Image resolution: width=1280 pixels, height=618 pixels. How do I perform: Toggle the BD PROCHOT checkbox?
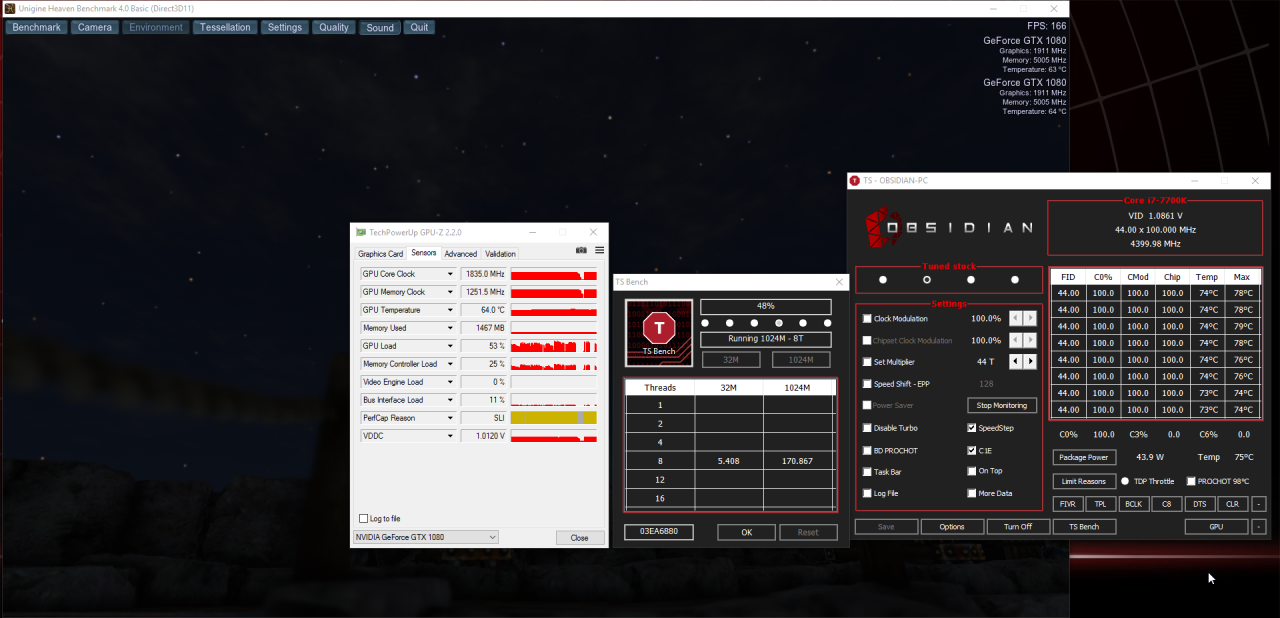click(867, 450)
